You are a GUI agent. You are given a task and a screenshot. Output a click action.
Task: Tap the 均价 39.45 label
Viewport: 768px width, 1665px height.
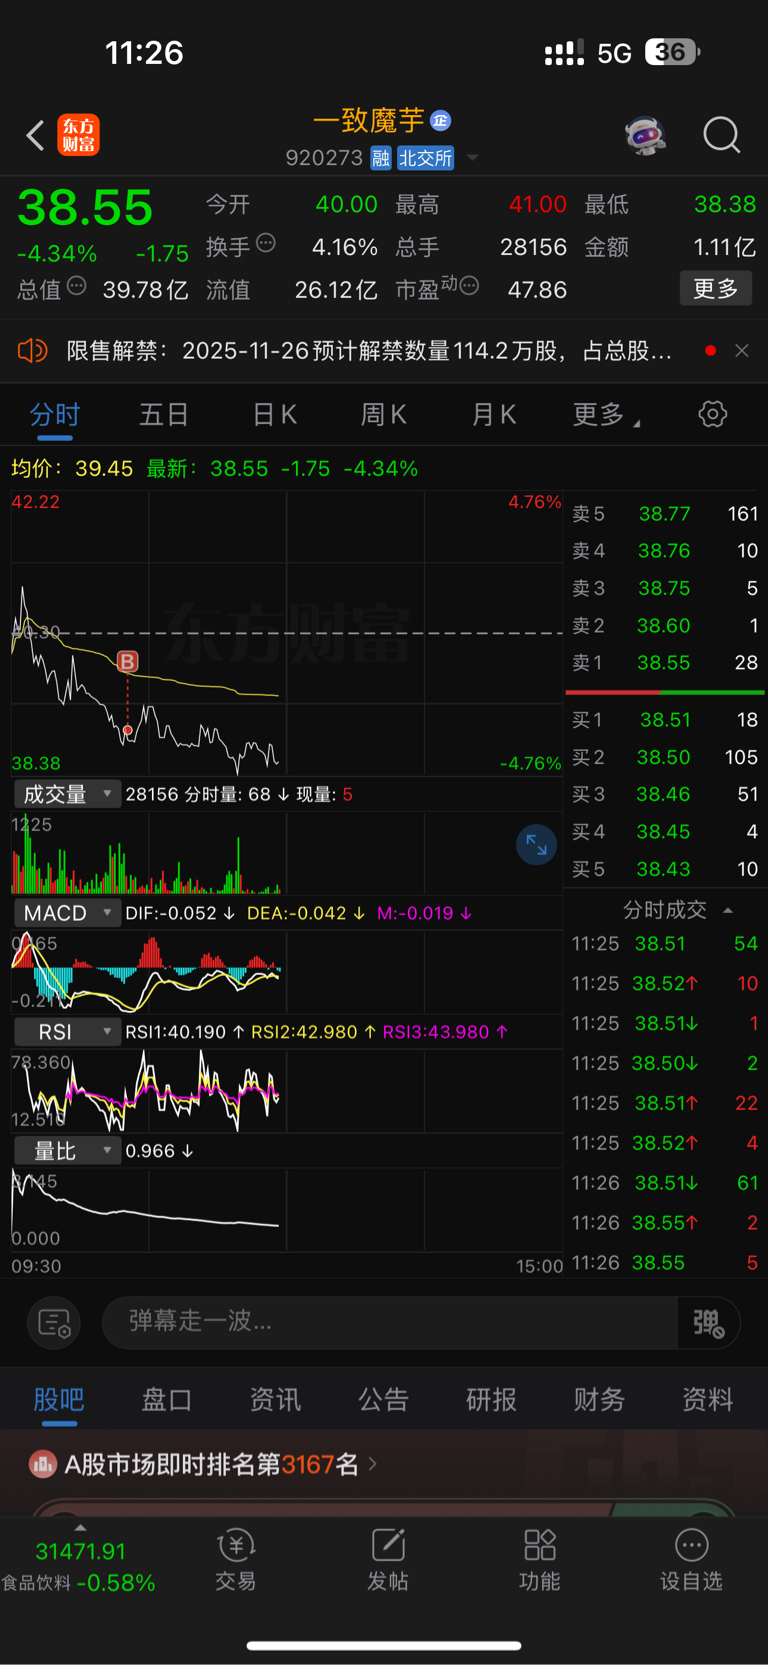click(x=72, y=468)
